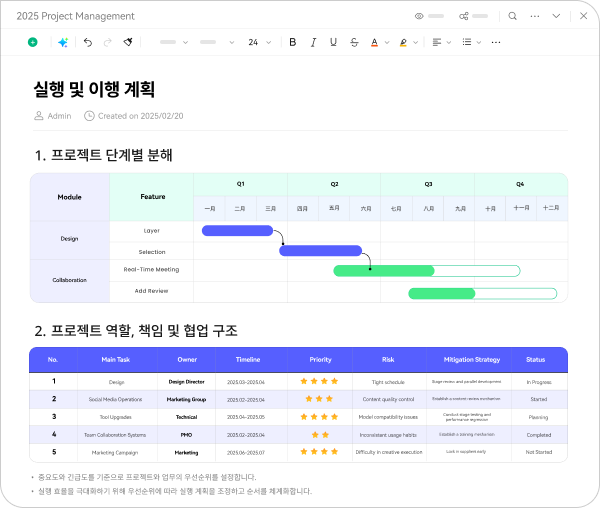Click the green add button in toolbar

(x=33, y=42)
